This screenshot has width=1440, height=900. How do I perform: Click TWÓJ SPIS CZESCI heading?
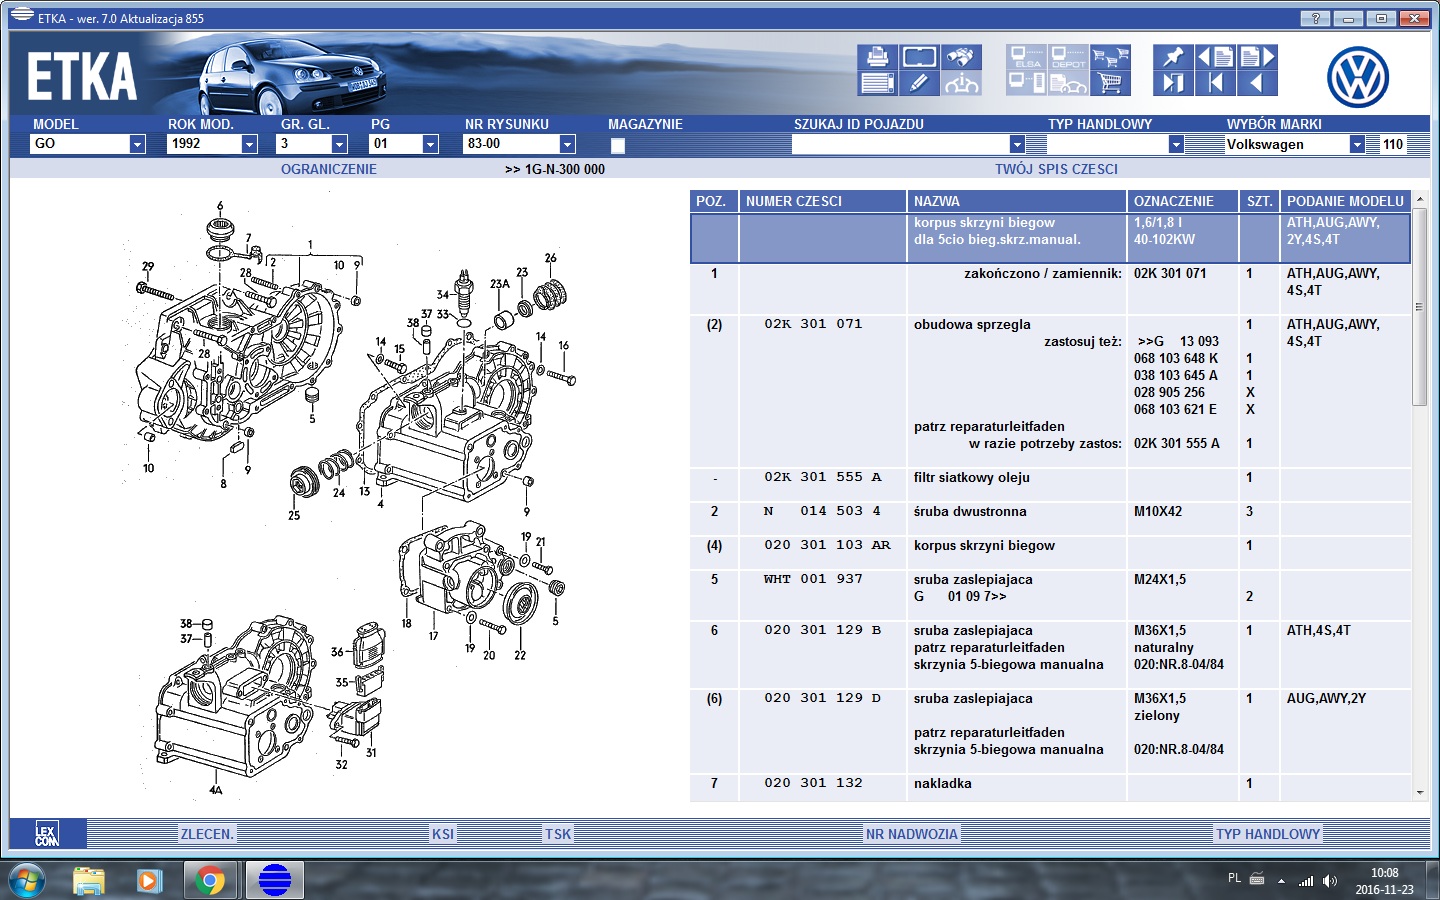pos(1056,169)
